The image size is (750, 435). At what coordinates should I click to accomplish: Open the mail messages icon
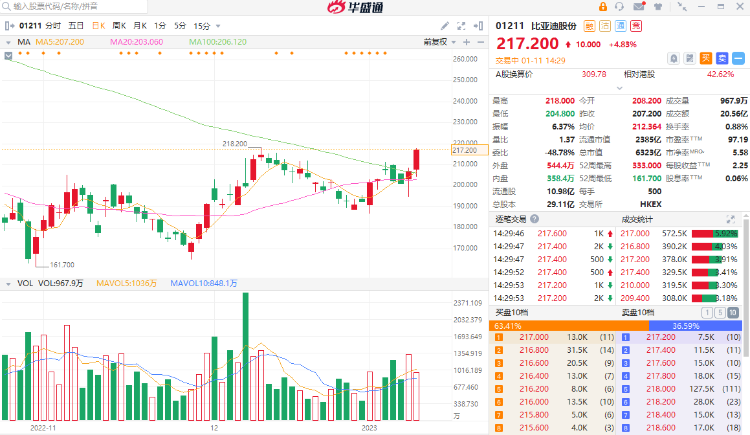(x=639, y=6)
